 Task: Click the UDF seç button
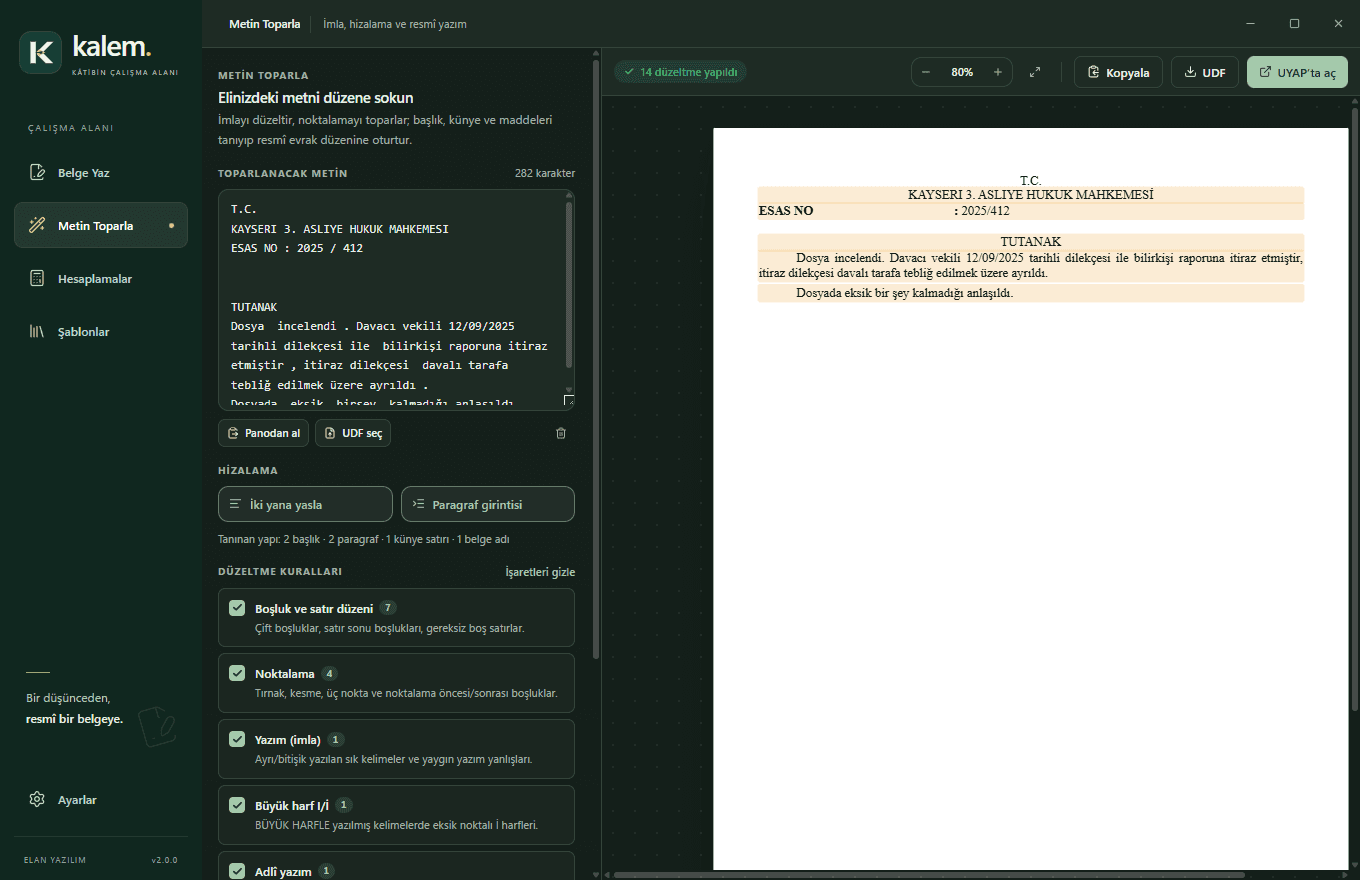pyautogui.click(x=353, y=433)
